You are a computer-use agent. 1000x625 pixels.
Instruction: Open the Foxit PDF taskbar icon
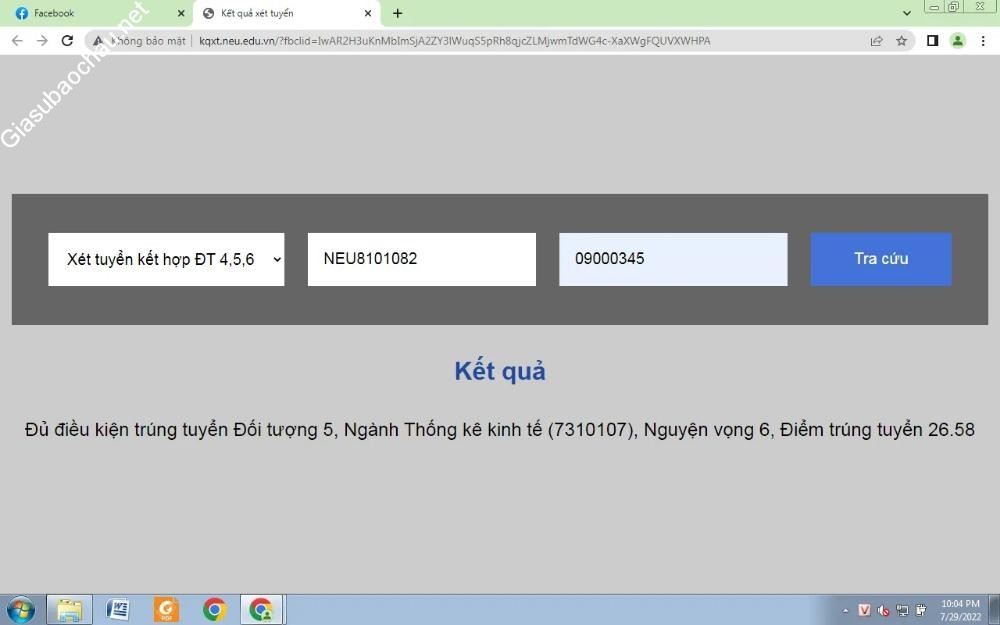pyautogui.click(x=166, y=609)
